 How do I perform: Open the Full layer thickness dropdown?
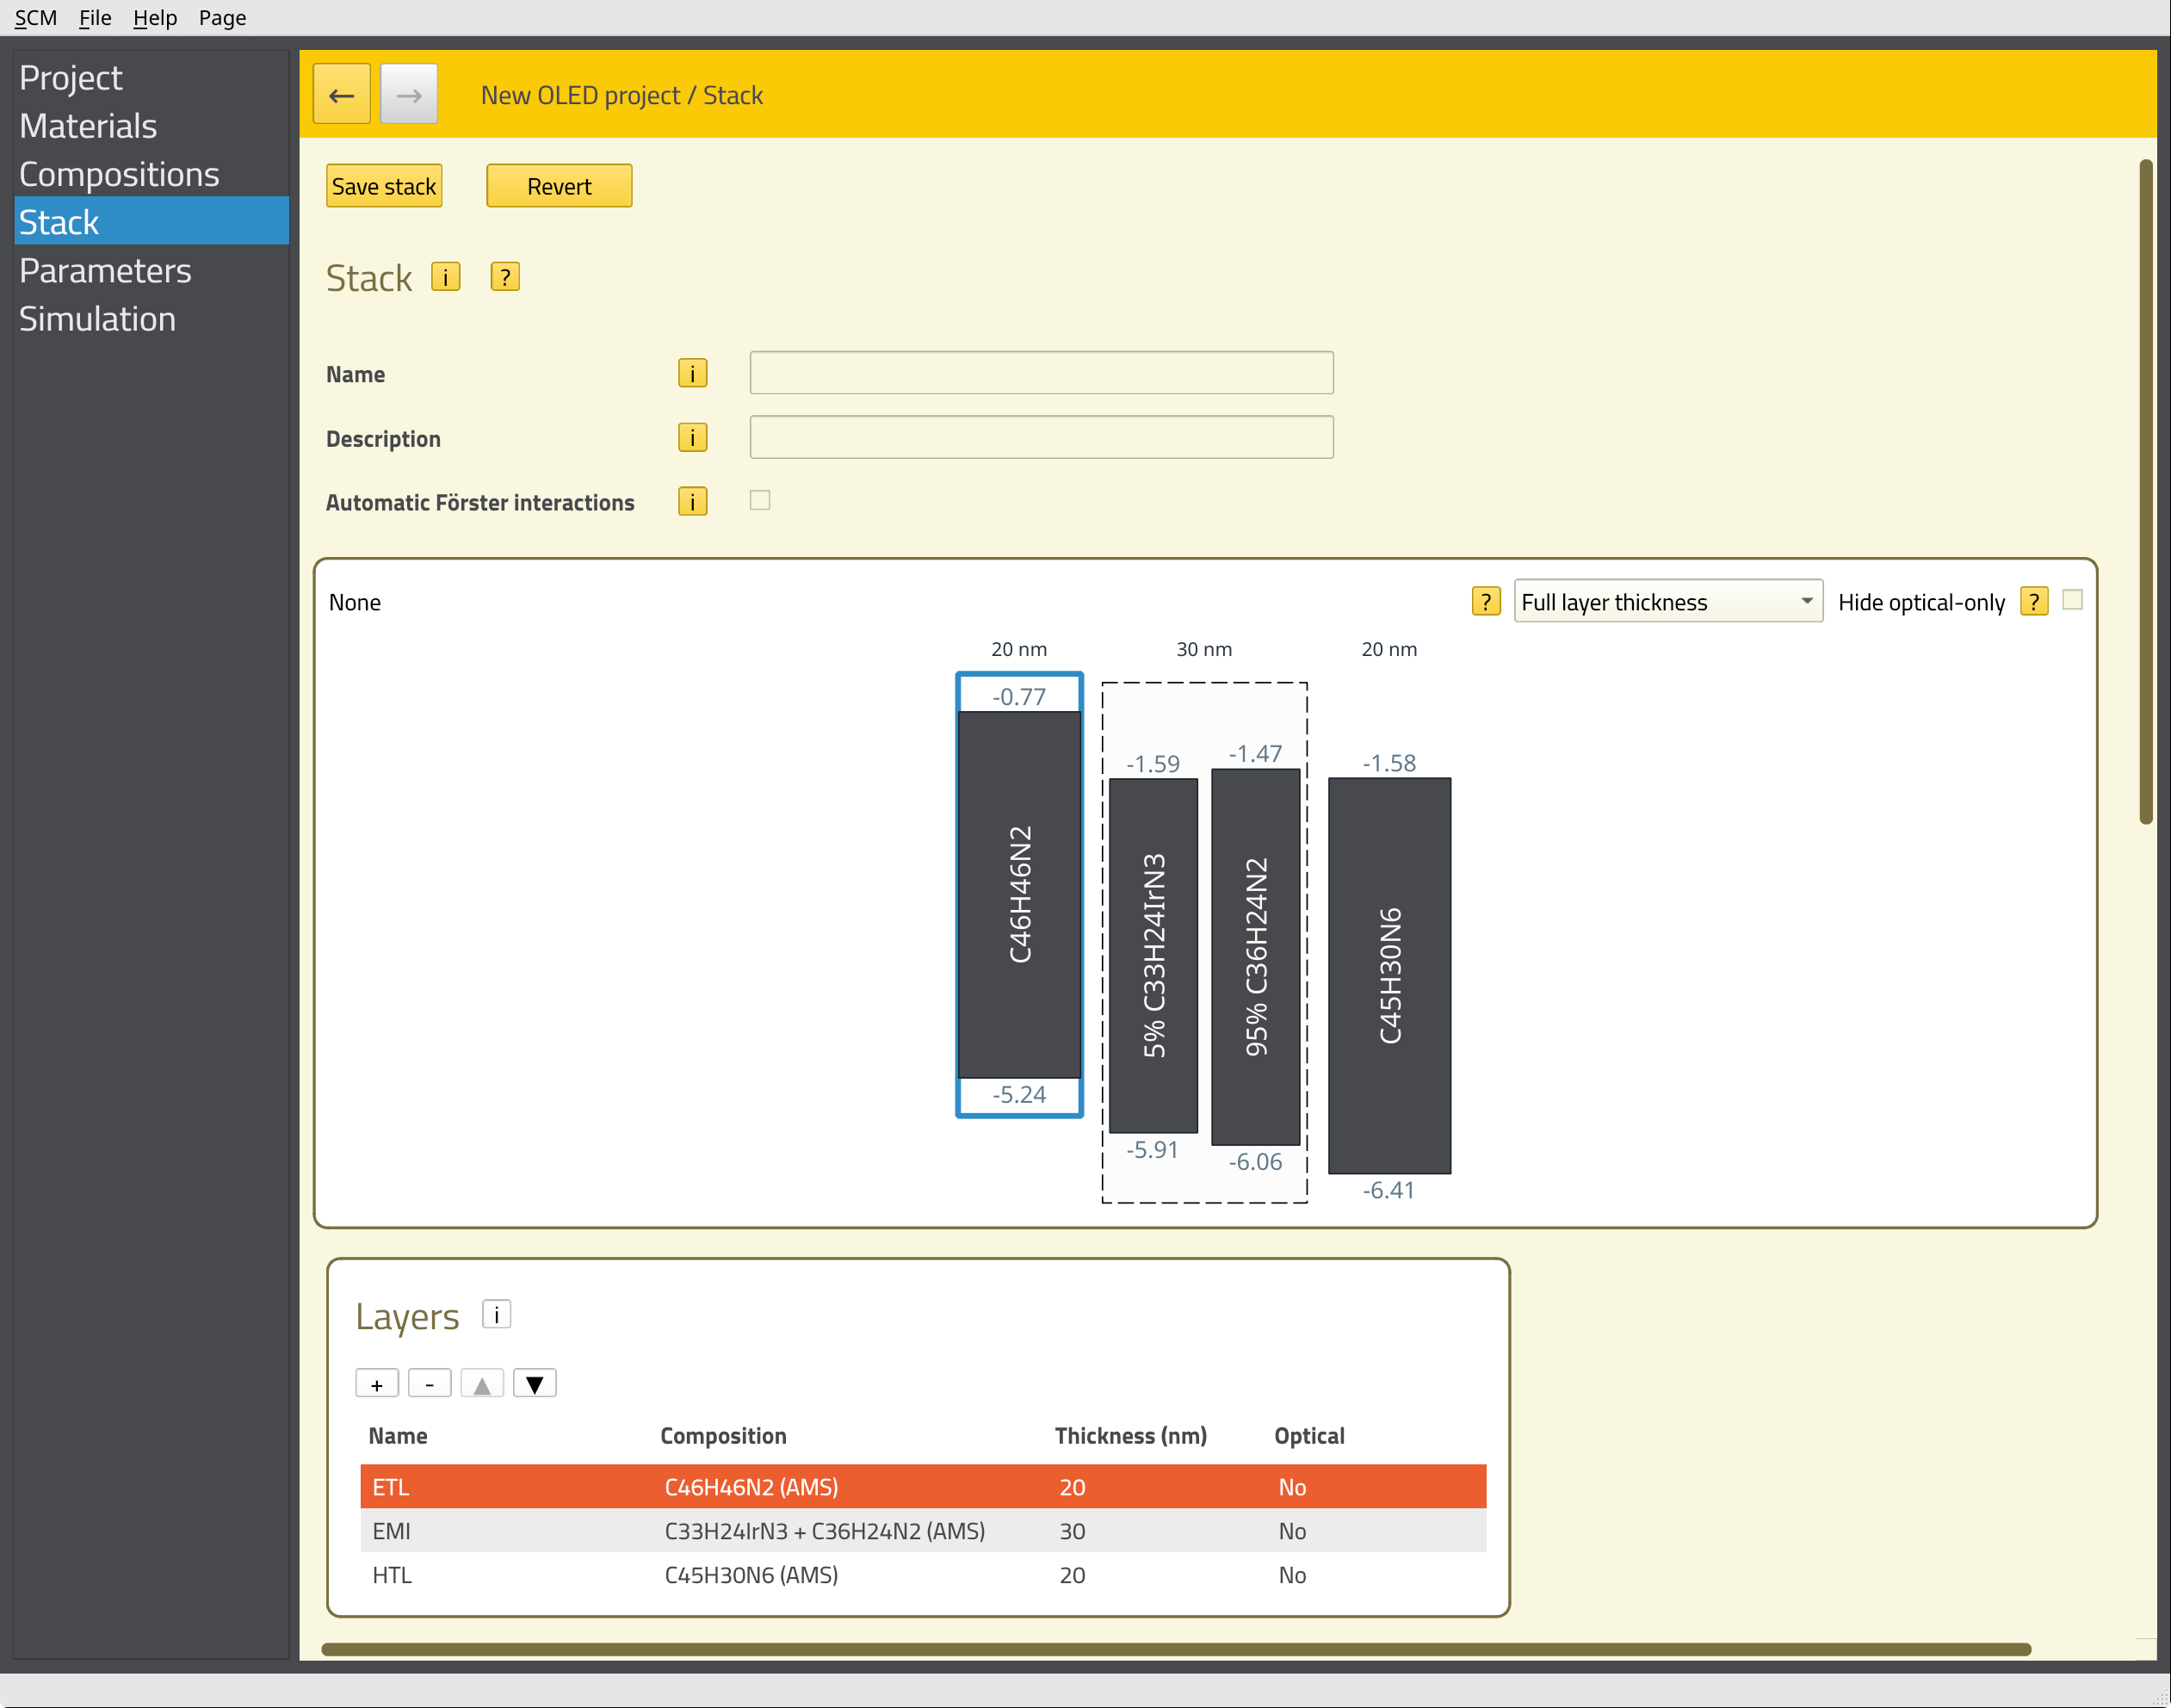(1667, 601)
